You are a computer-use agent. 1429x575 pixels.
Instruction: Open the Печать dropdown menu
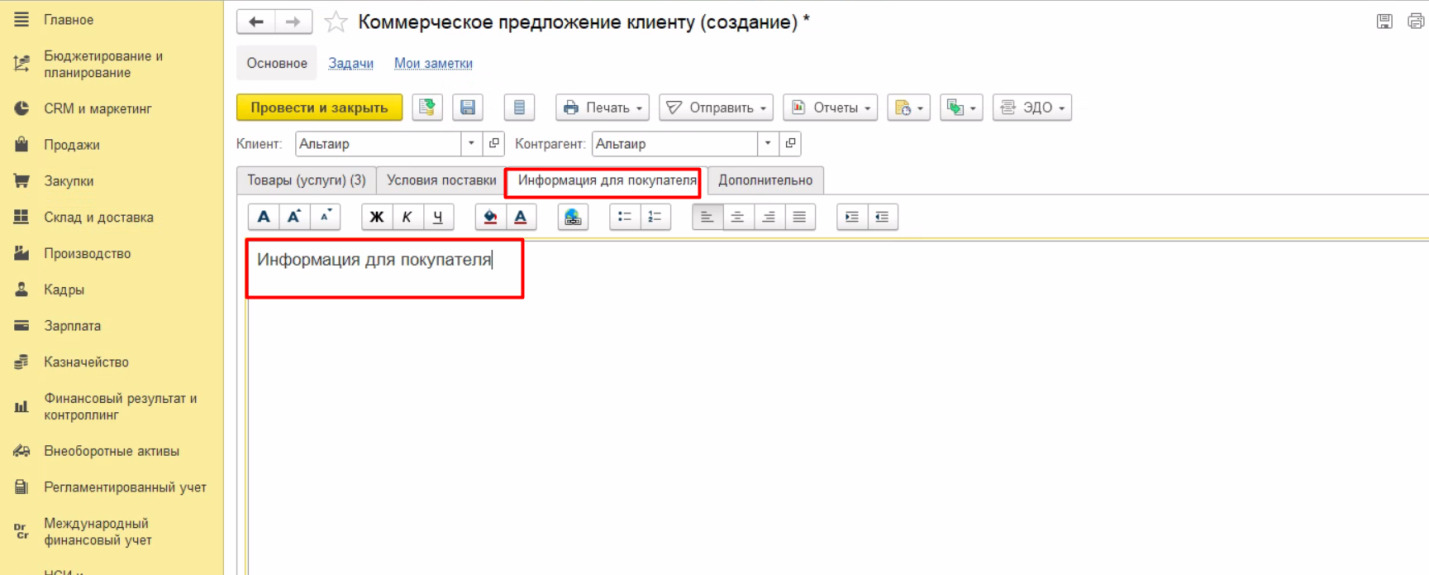(602, 108)
